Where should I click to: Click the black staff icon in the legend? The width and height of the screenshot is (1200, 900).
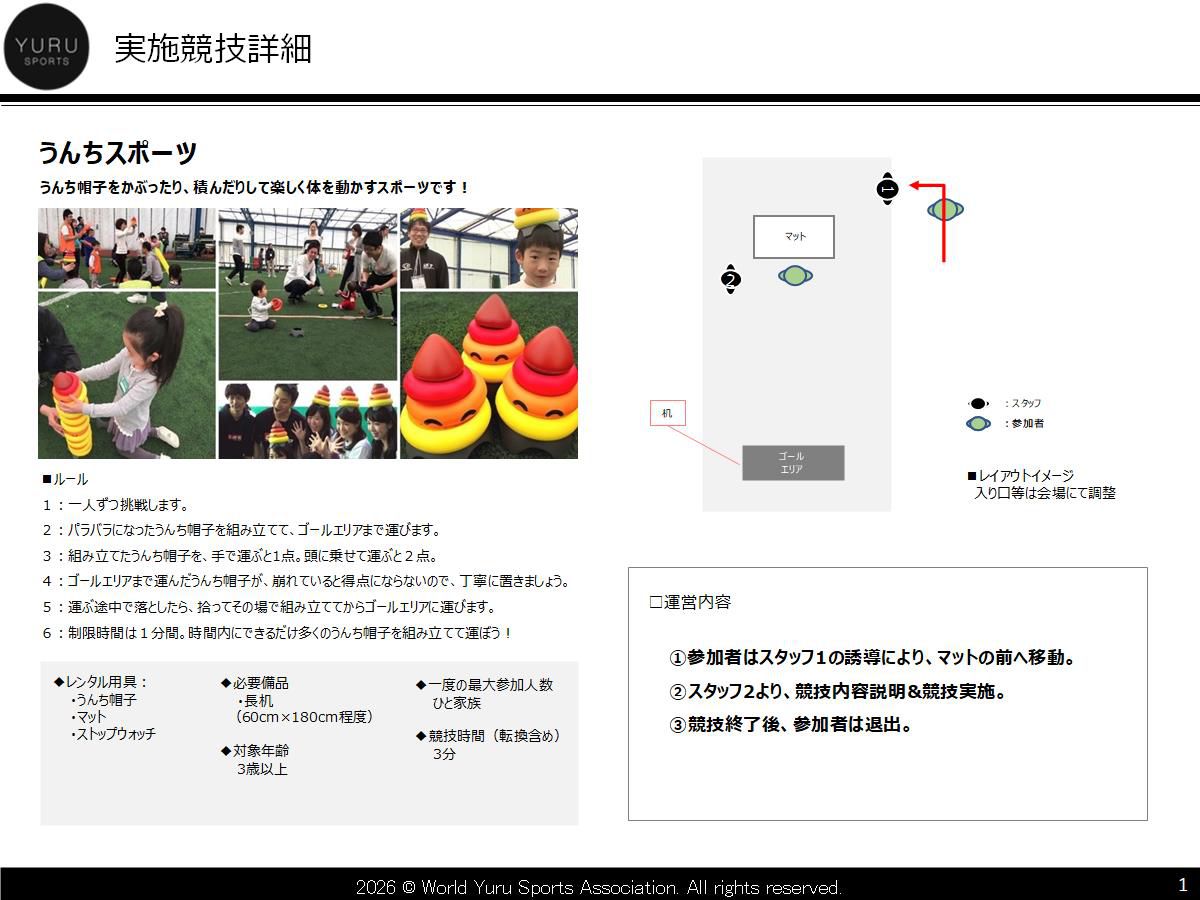[x=978, y=403]
